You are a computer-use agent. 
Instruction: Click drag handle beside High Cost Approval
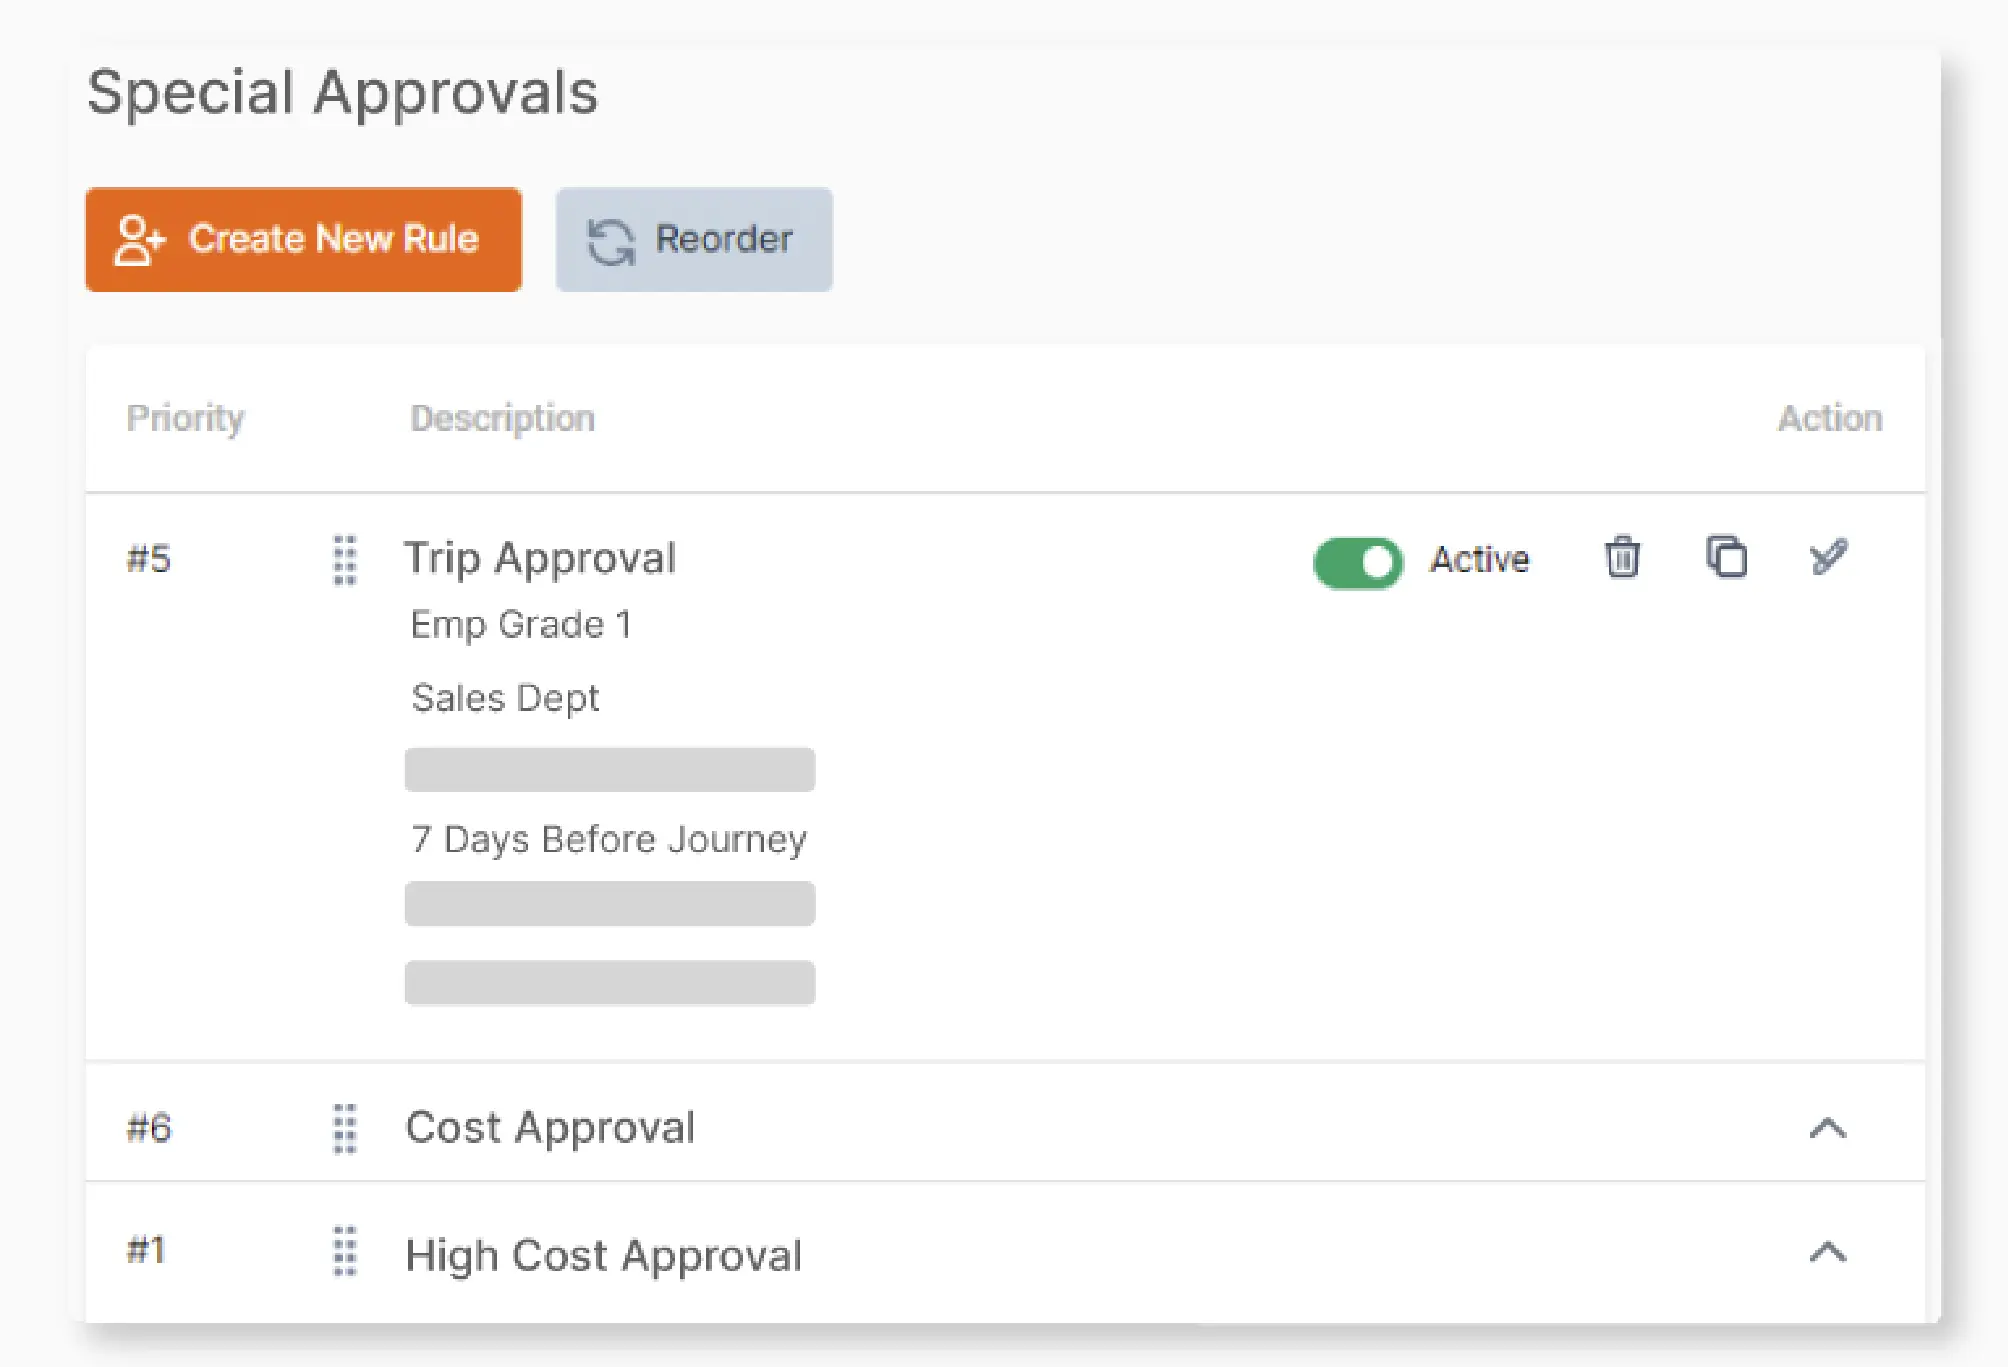point(345,1252)
